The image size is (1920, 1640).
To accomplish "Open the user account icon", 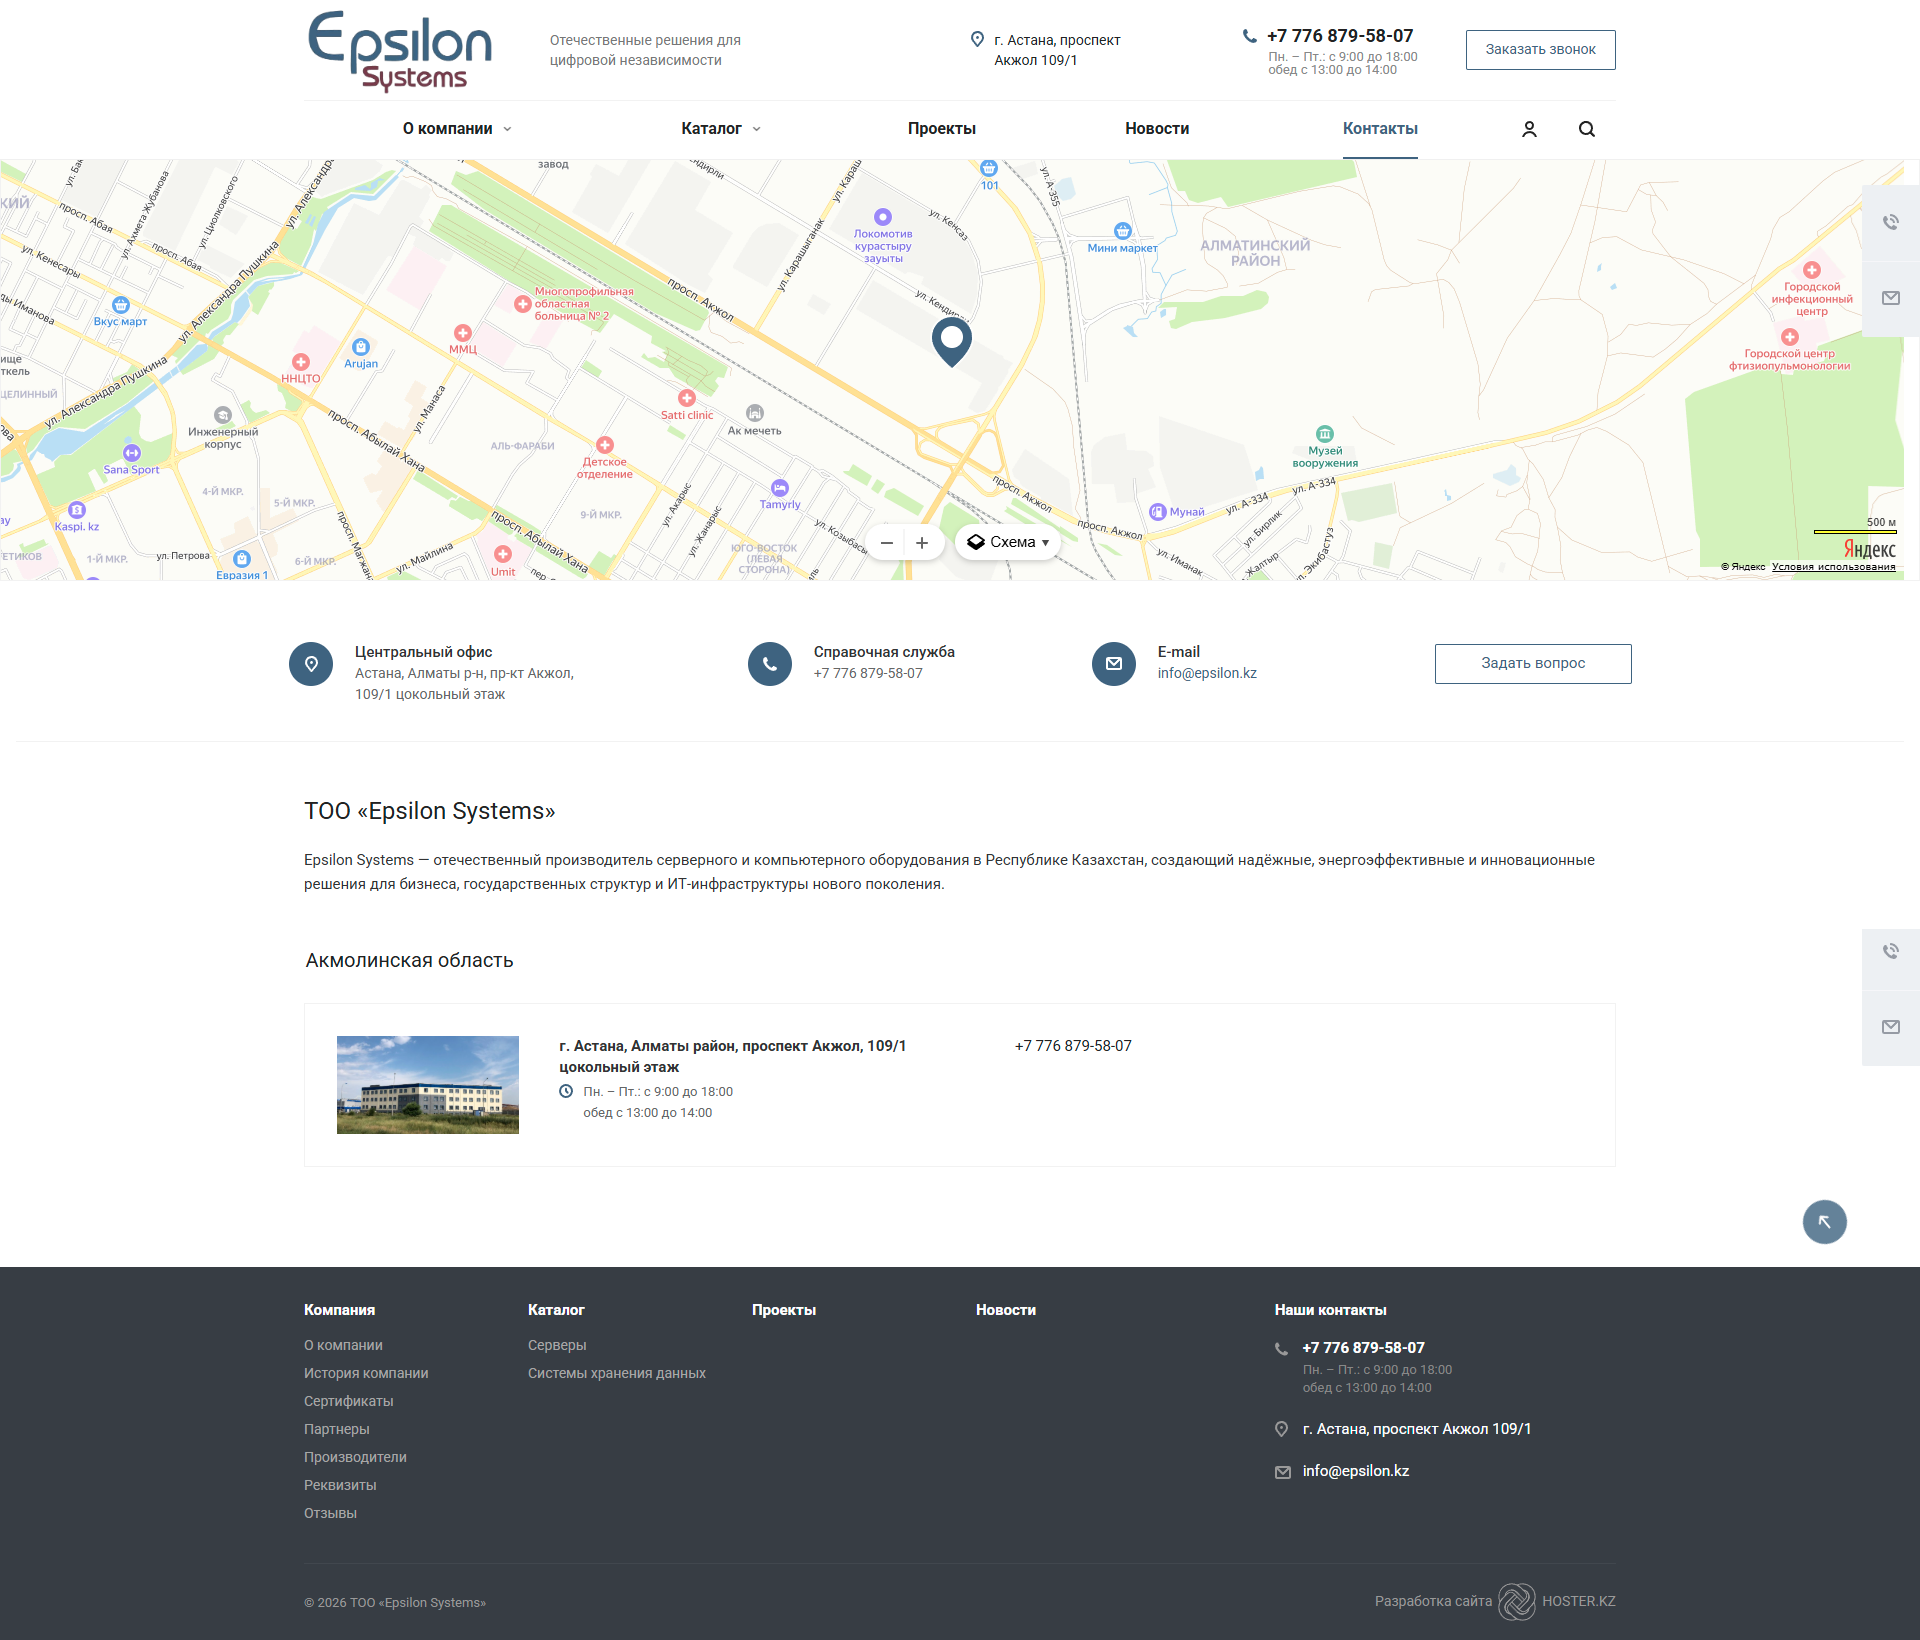I will pos(1529,129).
